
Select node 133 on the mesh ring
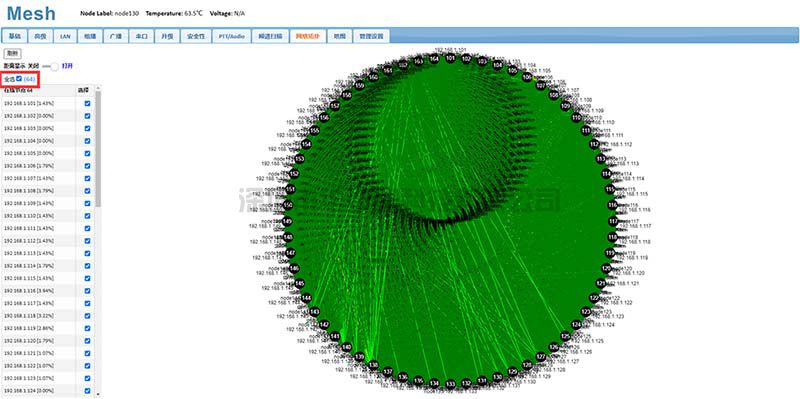click(450, 384)
